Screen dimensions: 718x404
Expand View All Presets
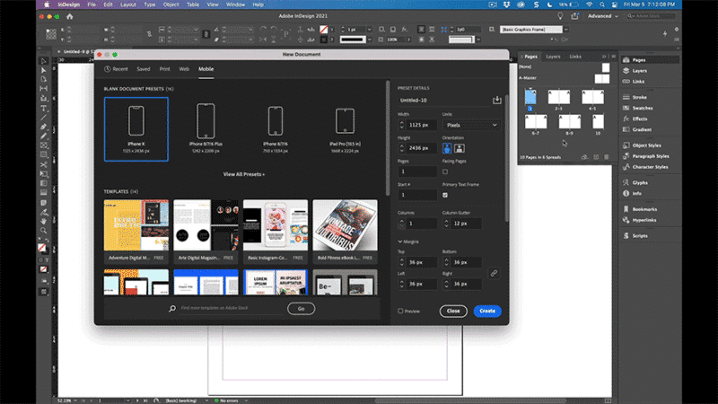[x=243, y=174]
